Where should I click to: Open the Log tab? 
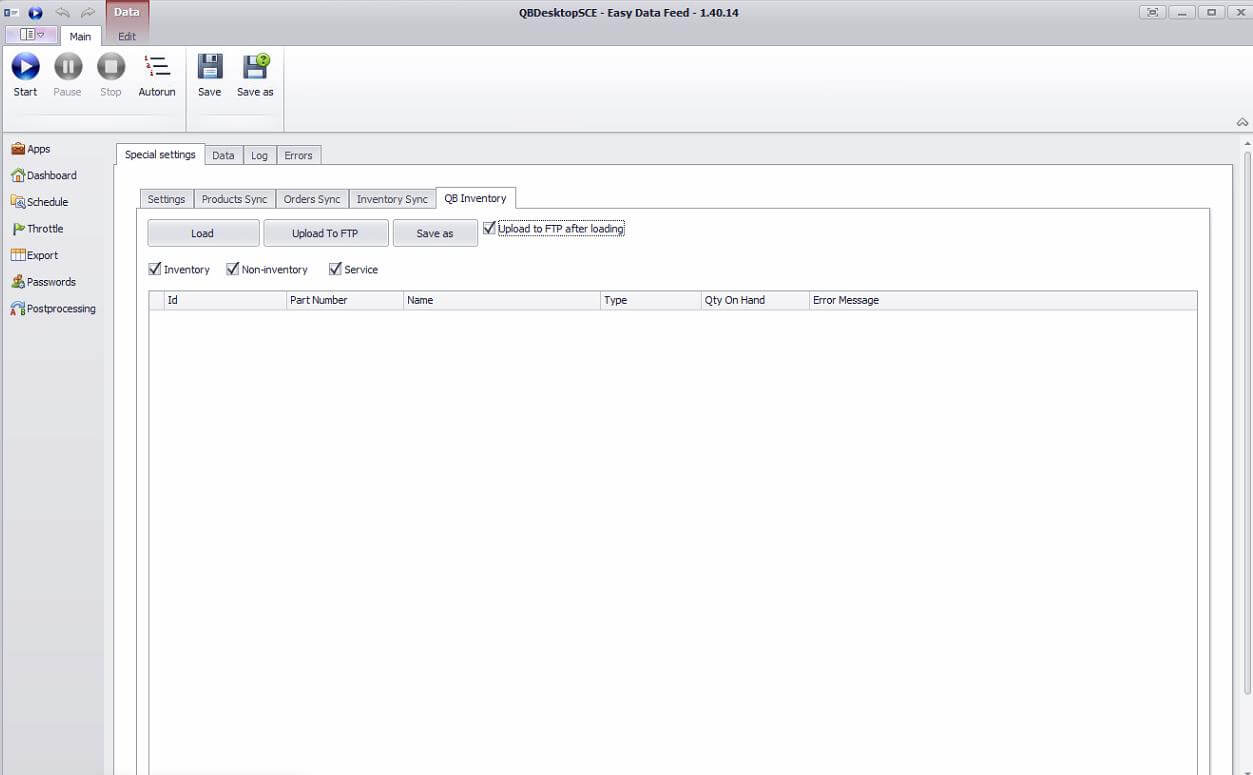(259, 156)
